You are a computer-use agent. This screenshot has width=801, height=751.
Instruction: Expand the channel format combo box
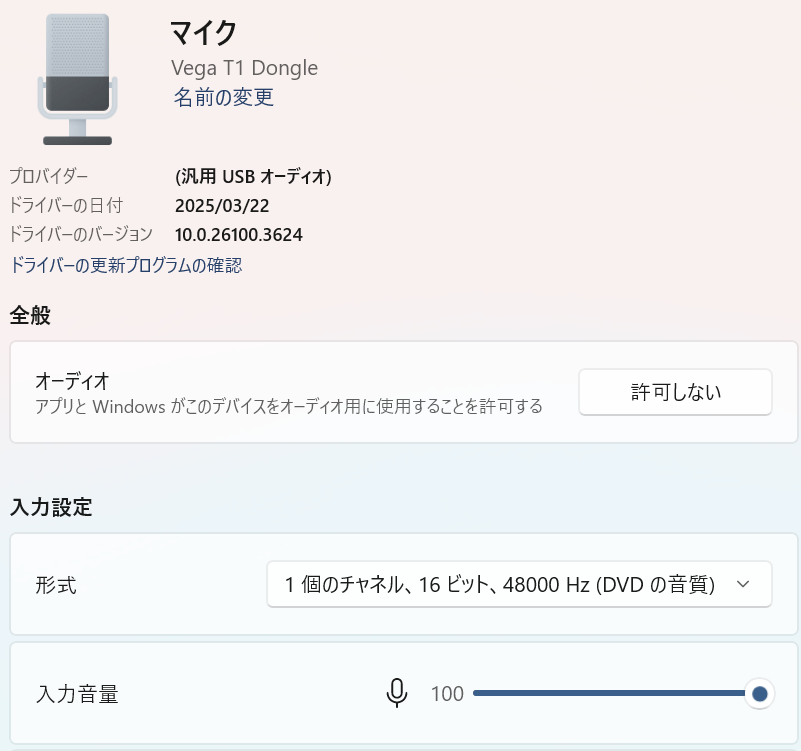[x=519, y=585]
